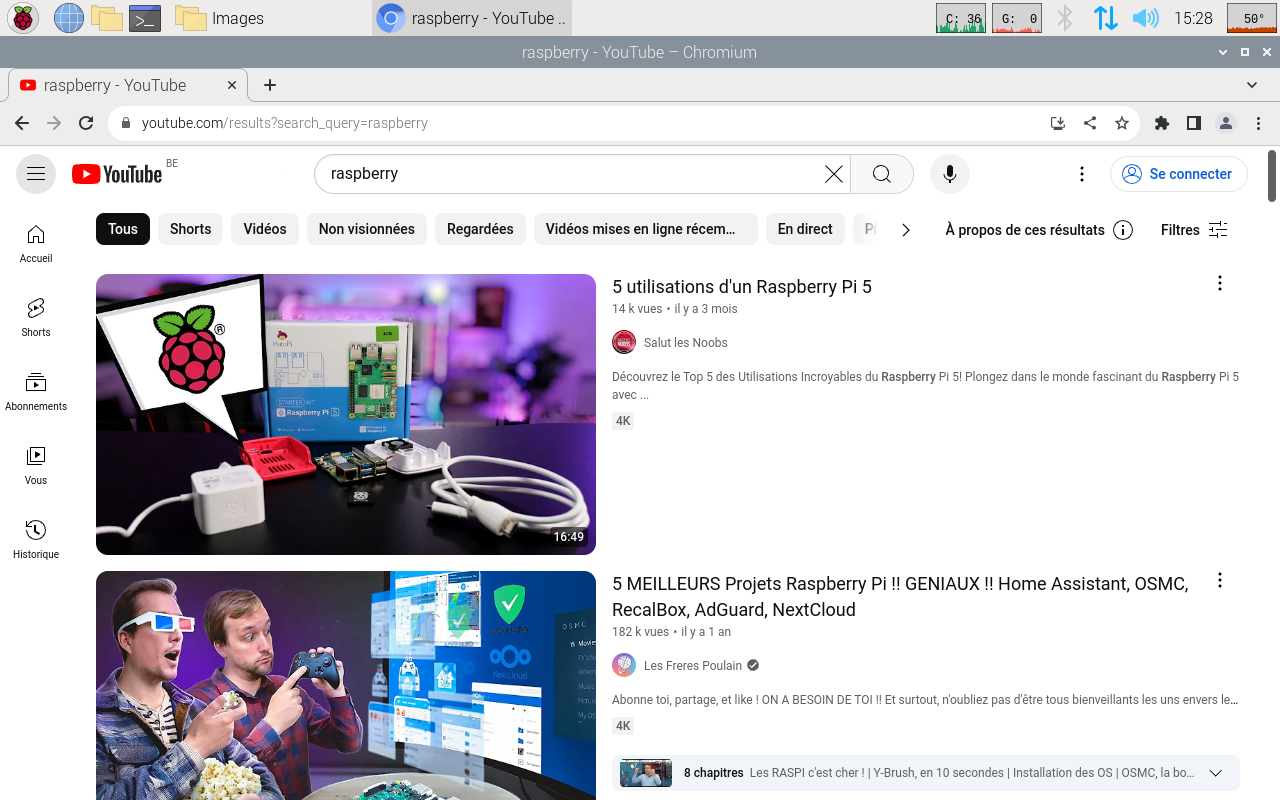Click the Bluetooth icon in the system tray
Screen dimensions: 1280x800
1065,18
